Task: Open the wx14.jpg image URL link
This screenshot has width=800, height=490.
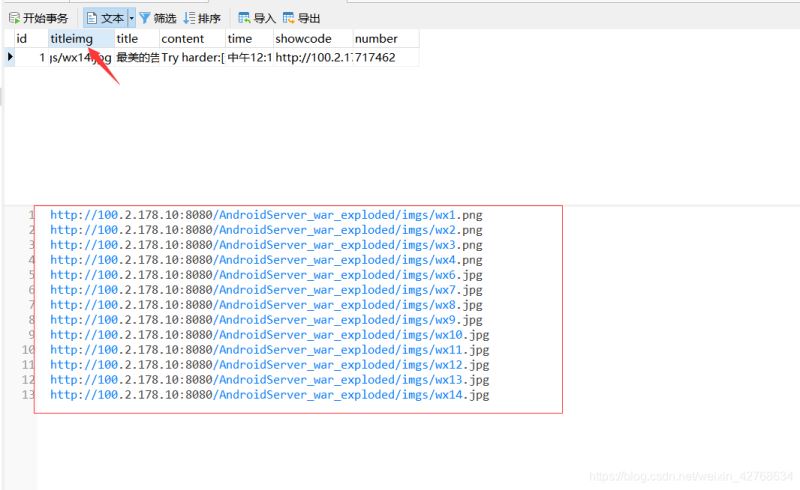Action: pyautogui.click(x=269, y=395)
